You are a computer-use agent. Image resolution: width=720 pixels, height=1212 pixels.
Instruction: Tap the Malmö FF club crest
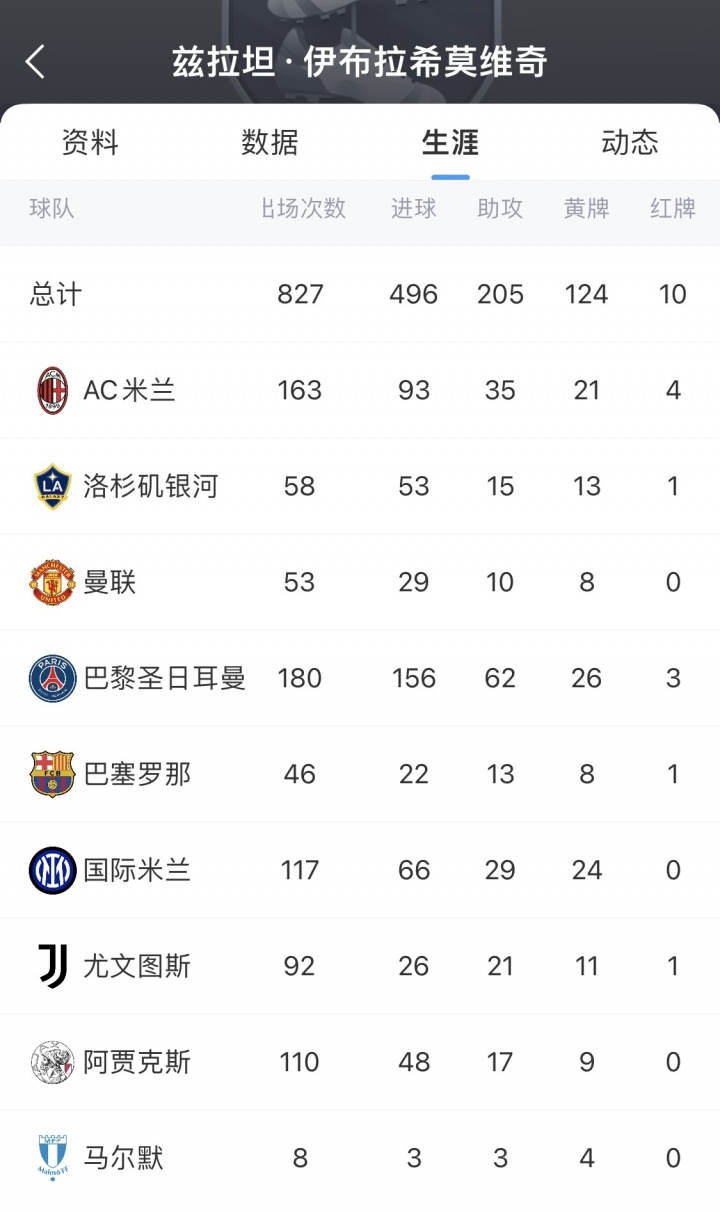click(52, 1158)
